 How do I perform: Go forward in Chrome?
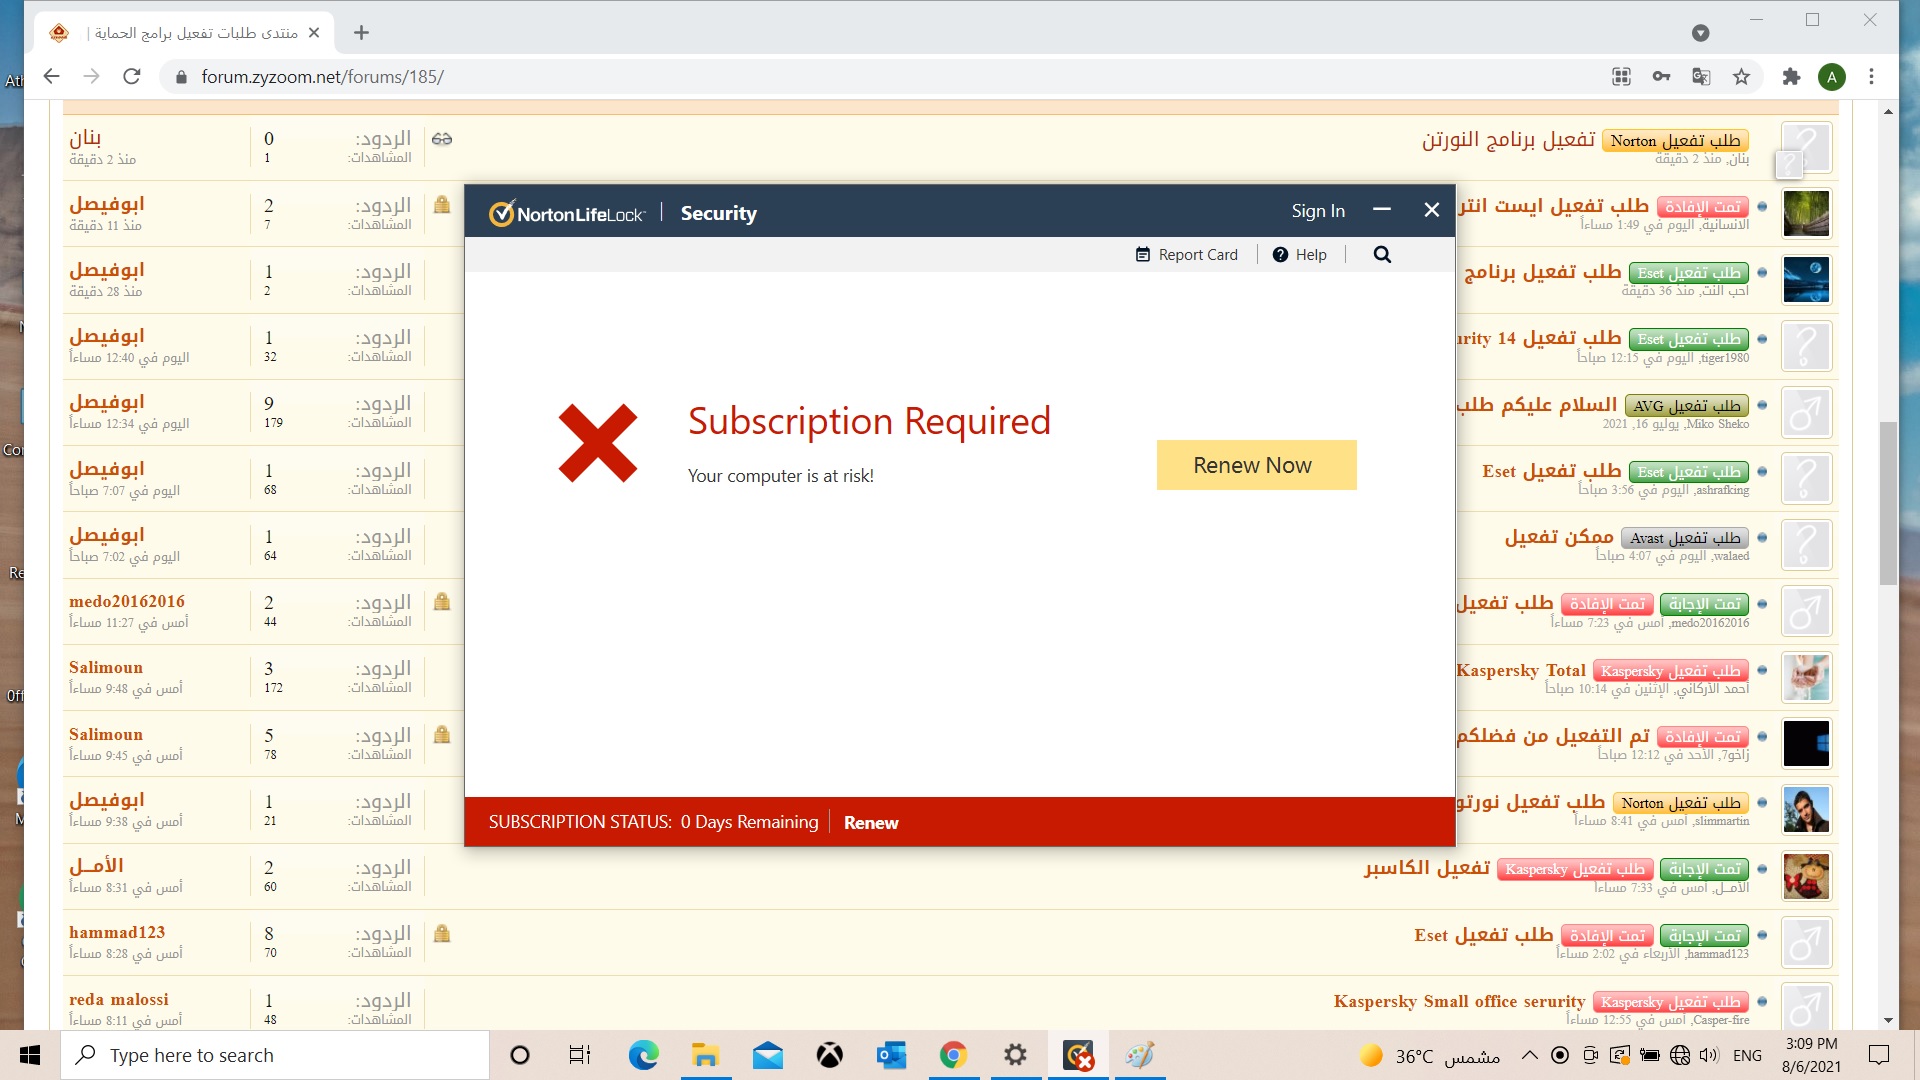(92, 77)
